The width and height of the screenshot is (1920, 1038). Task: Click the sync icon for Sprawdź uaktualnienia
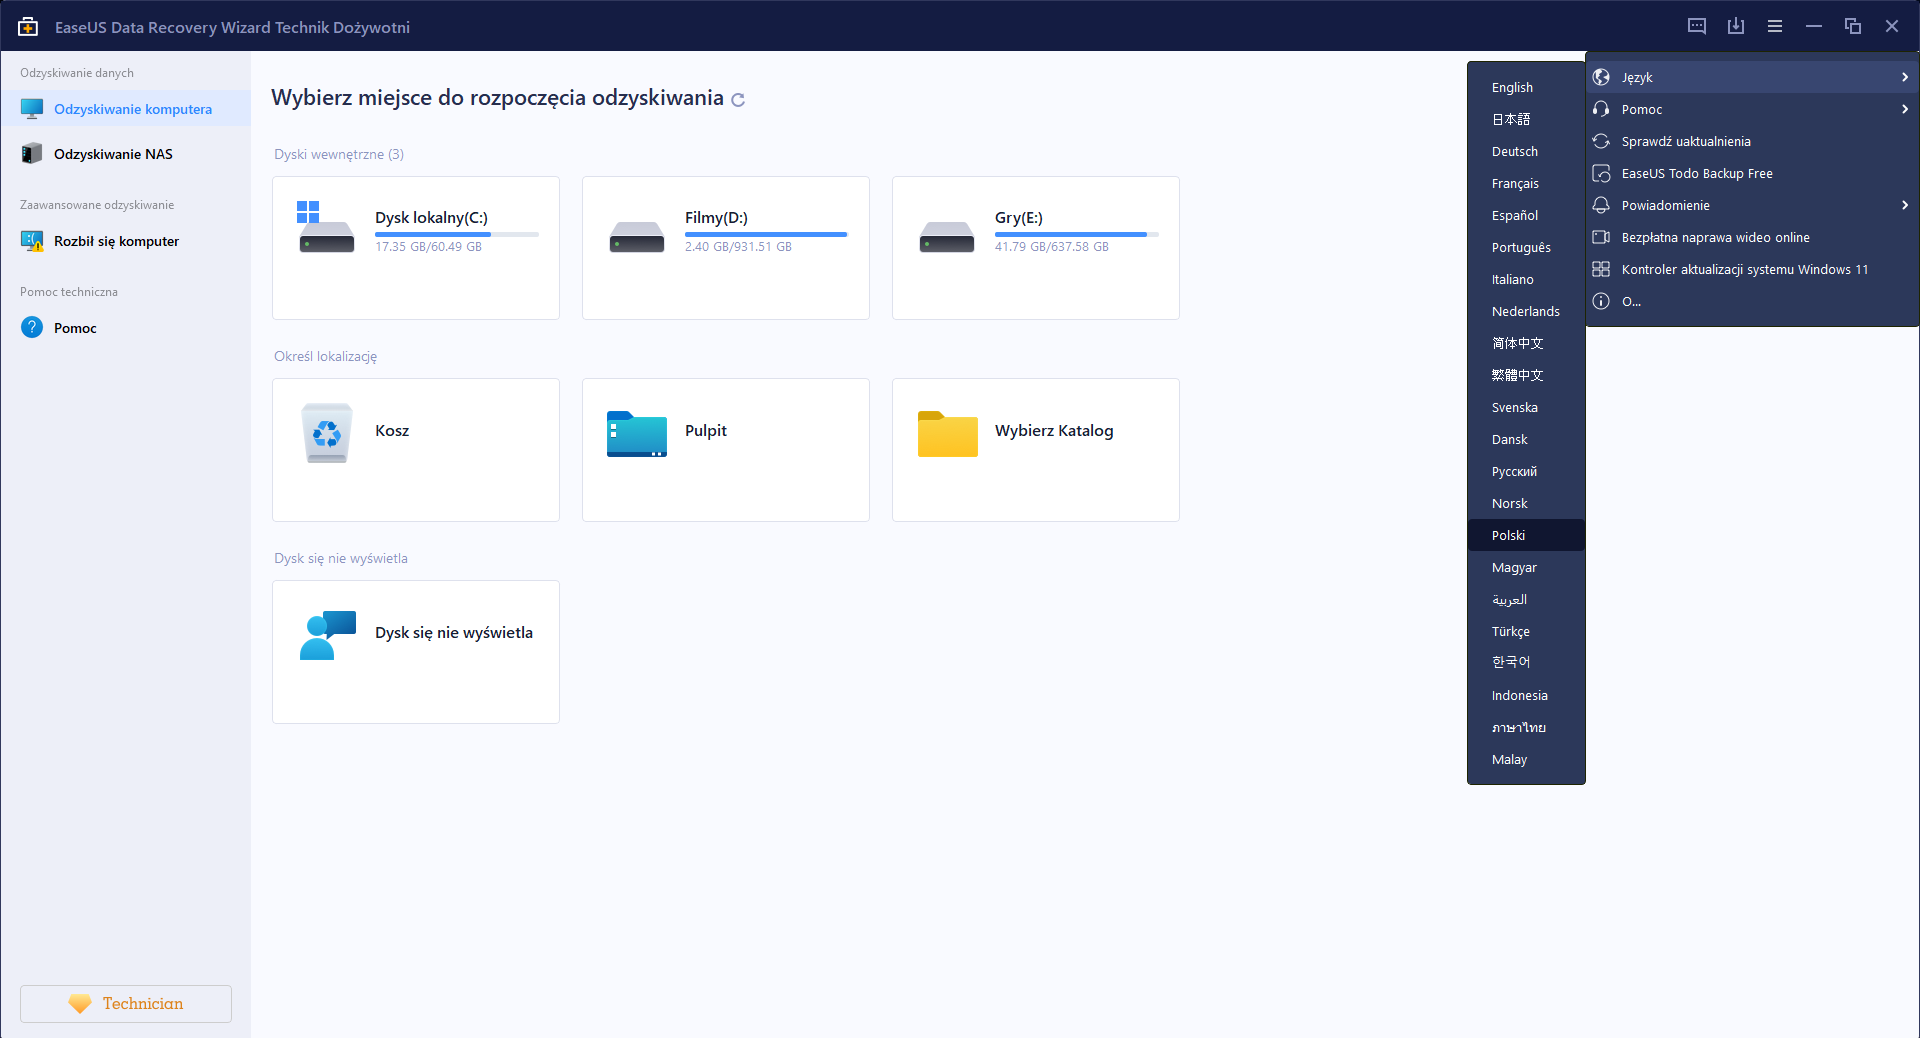(1601, 141)
